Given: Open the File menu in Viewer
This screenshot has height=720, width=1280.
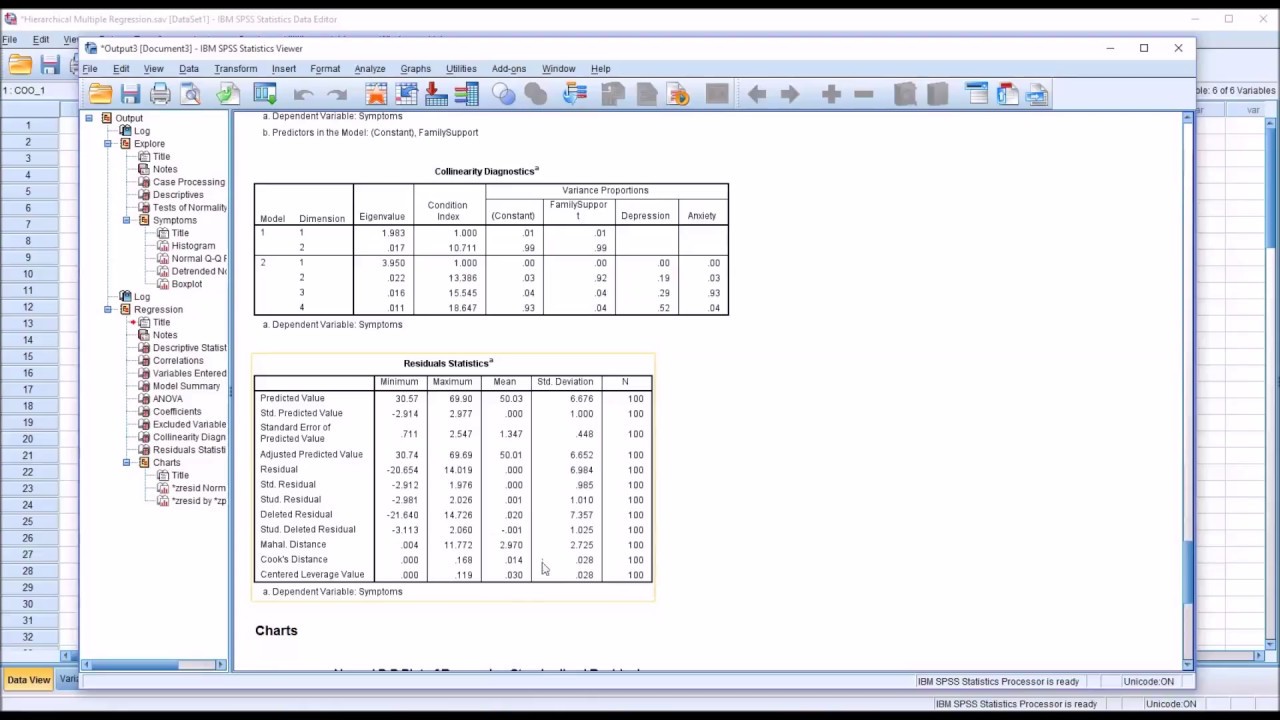Looking at the screenshot, I should tap(90, 69).
